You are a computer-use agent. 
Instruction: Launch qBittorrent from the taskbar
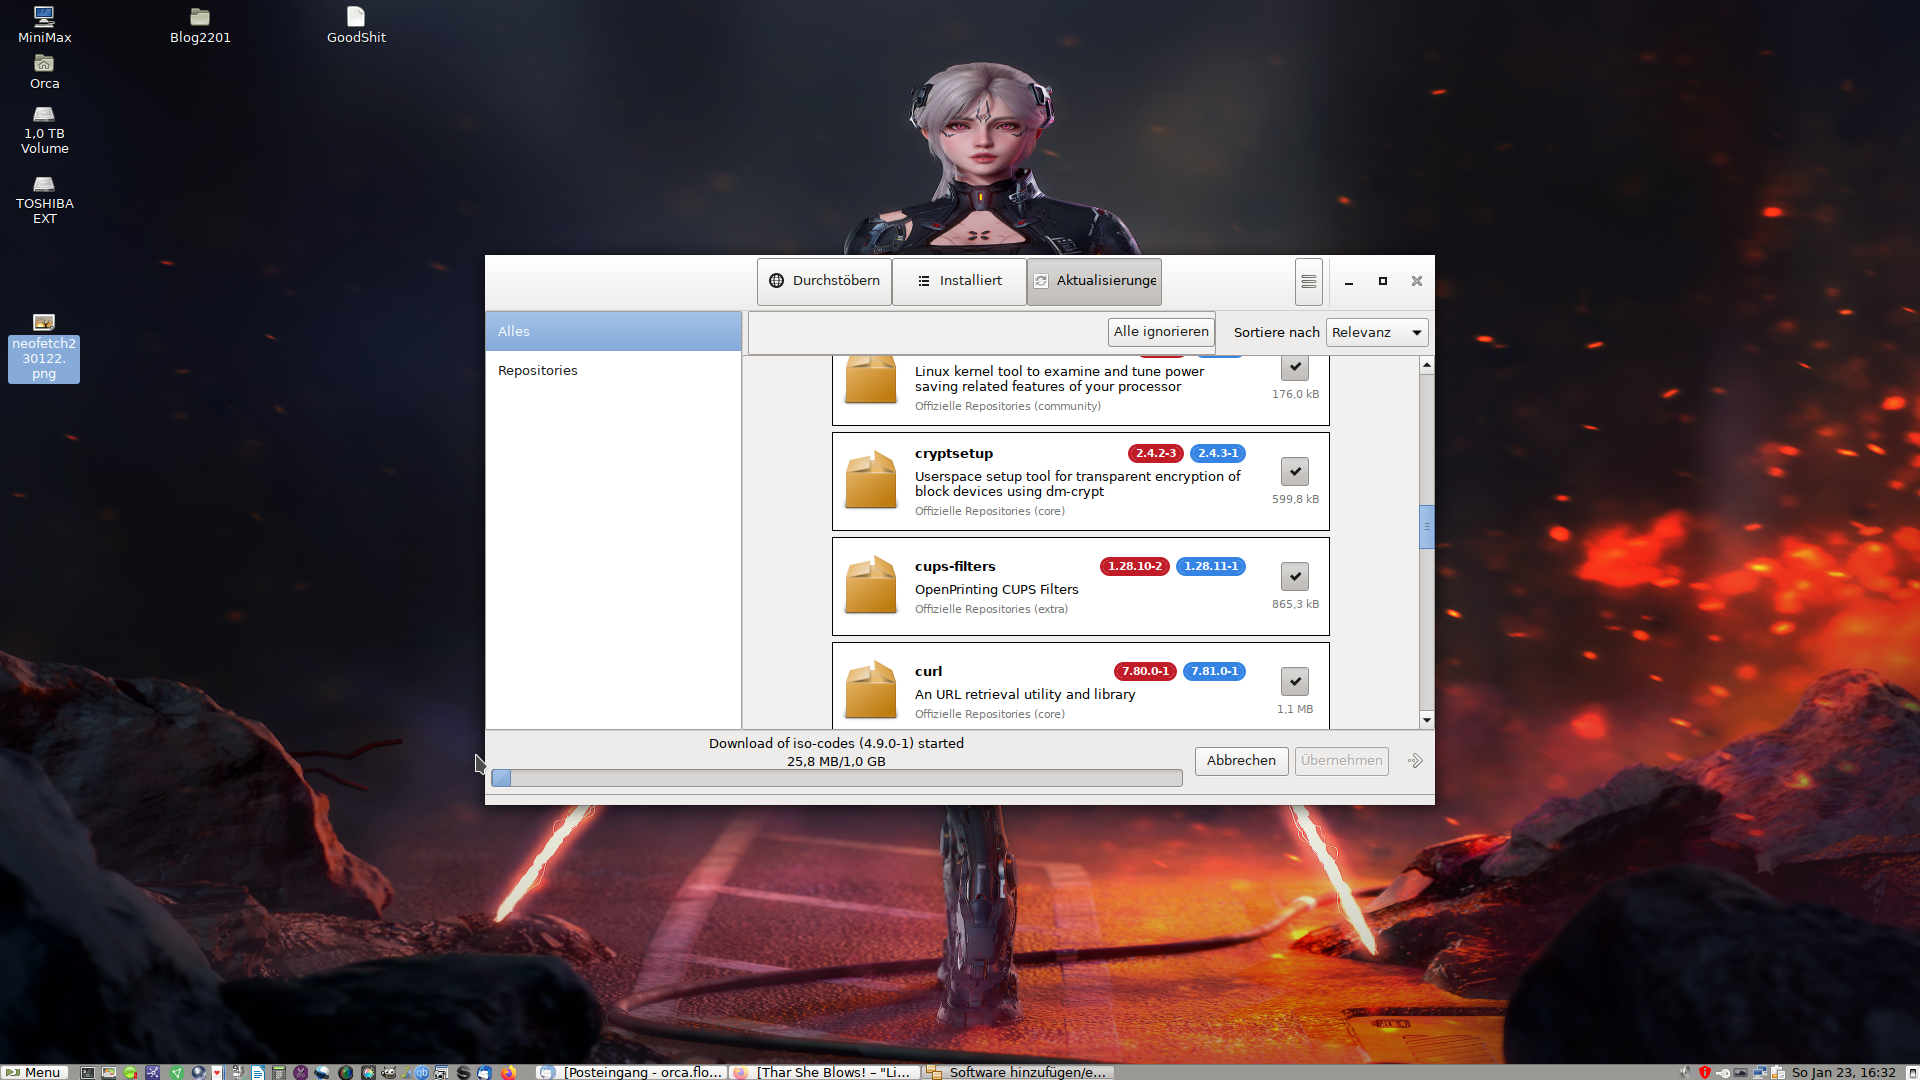coord(422,1072)
